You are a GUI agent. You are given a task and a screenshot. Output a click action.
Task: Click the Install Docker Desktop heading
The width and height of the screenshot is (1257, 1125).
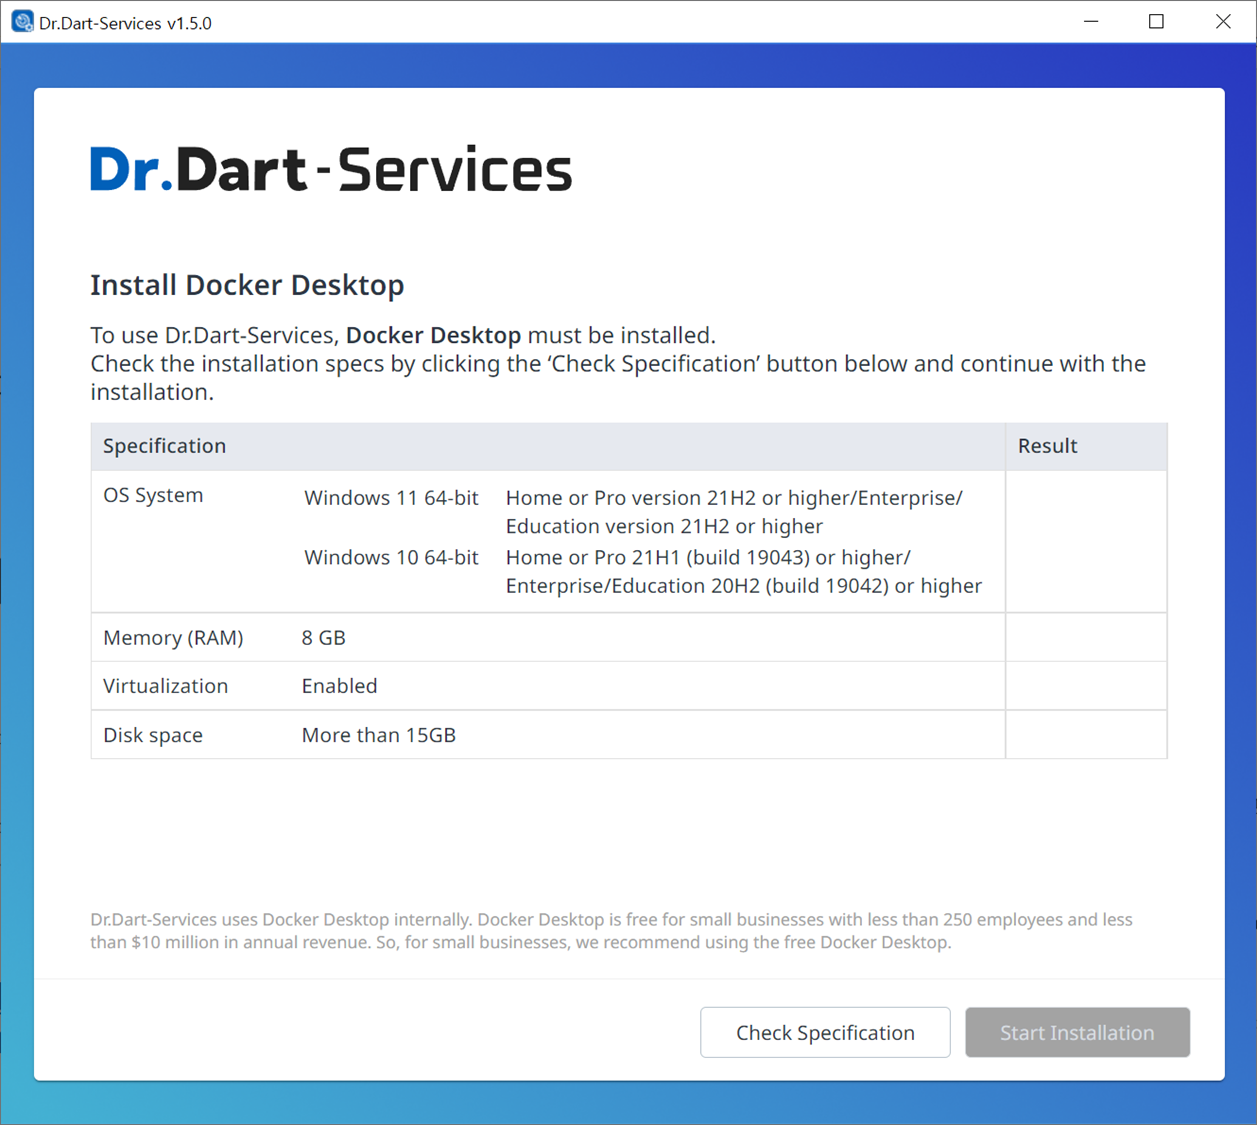pyautogui.click(x=247, y=285)
